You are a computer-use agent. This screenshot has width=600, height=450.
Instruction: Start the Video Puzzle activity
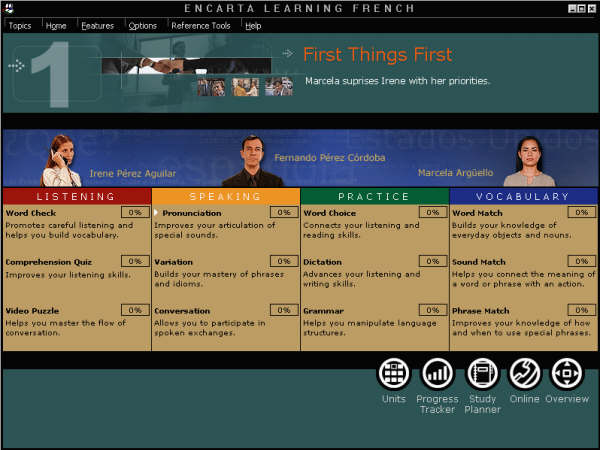32,311
